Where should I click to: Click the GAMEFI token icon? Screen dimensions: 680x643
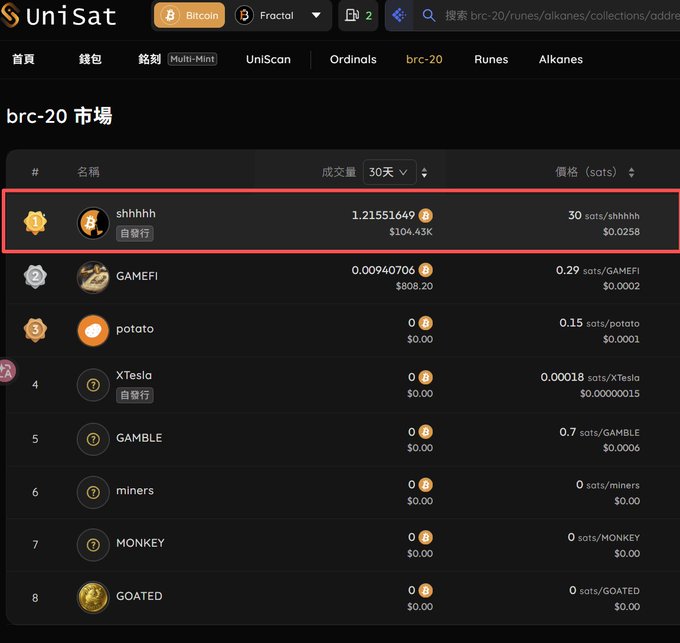(x=93, y=277)
